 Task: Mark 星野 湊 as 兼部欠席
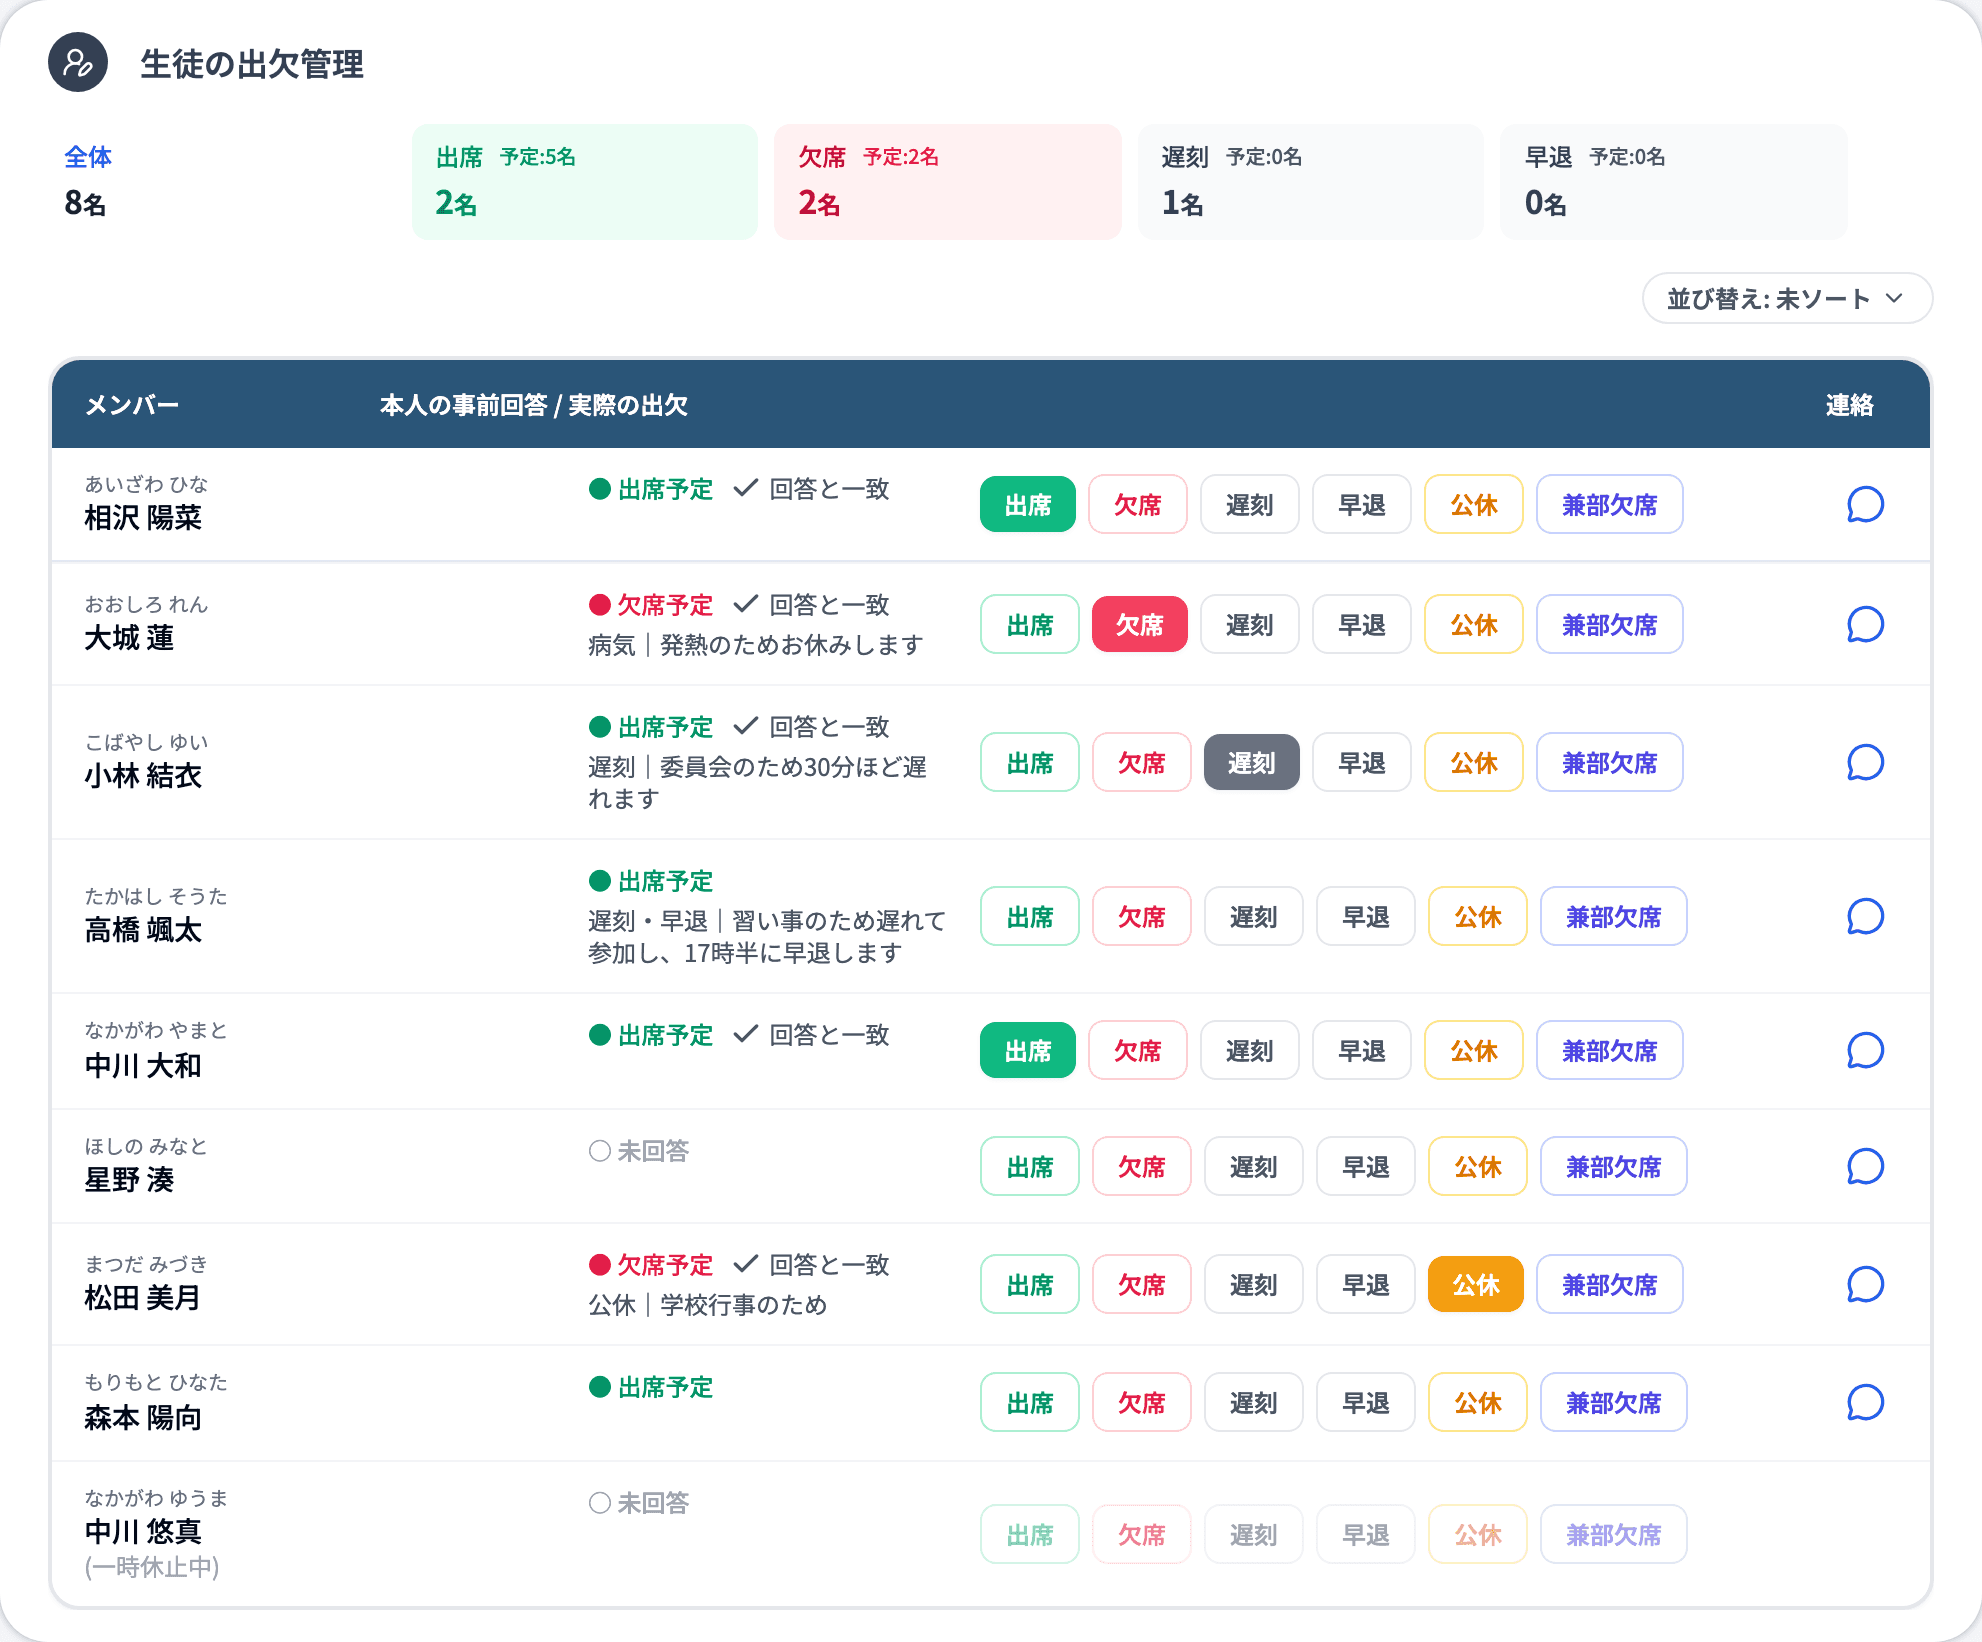tap(1614, 1167)
